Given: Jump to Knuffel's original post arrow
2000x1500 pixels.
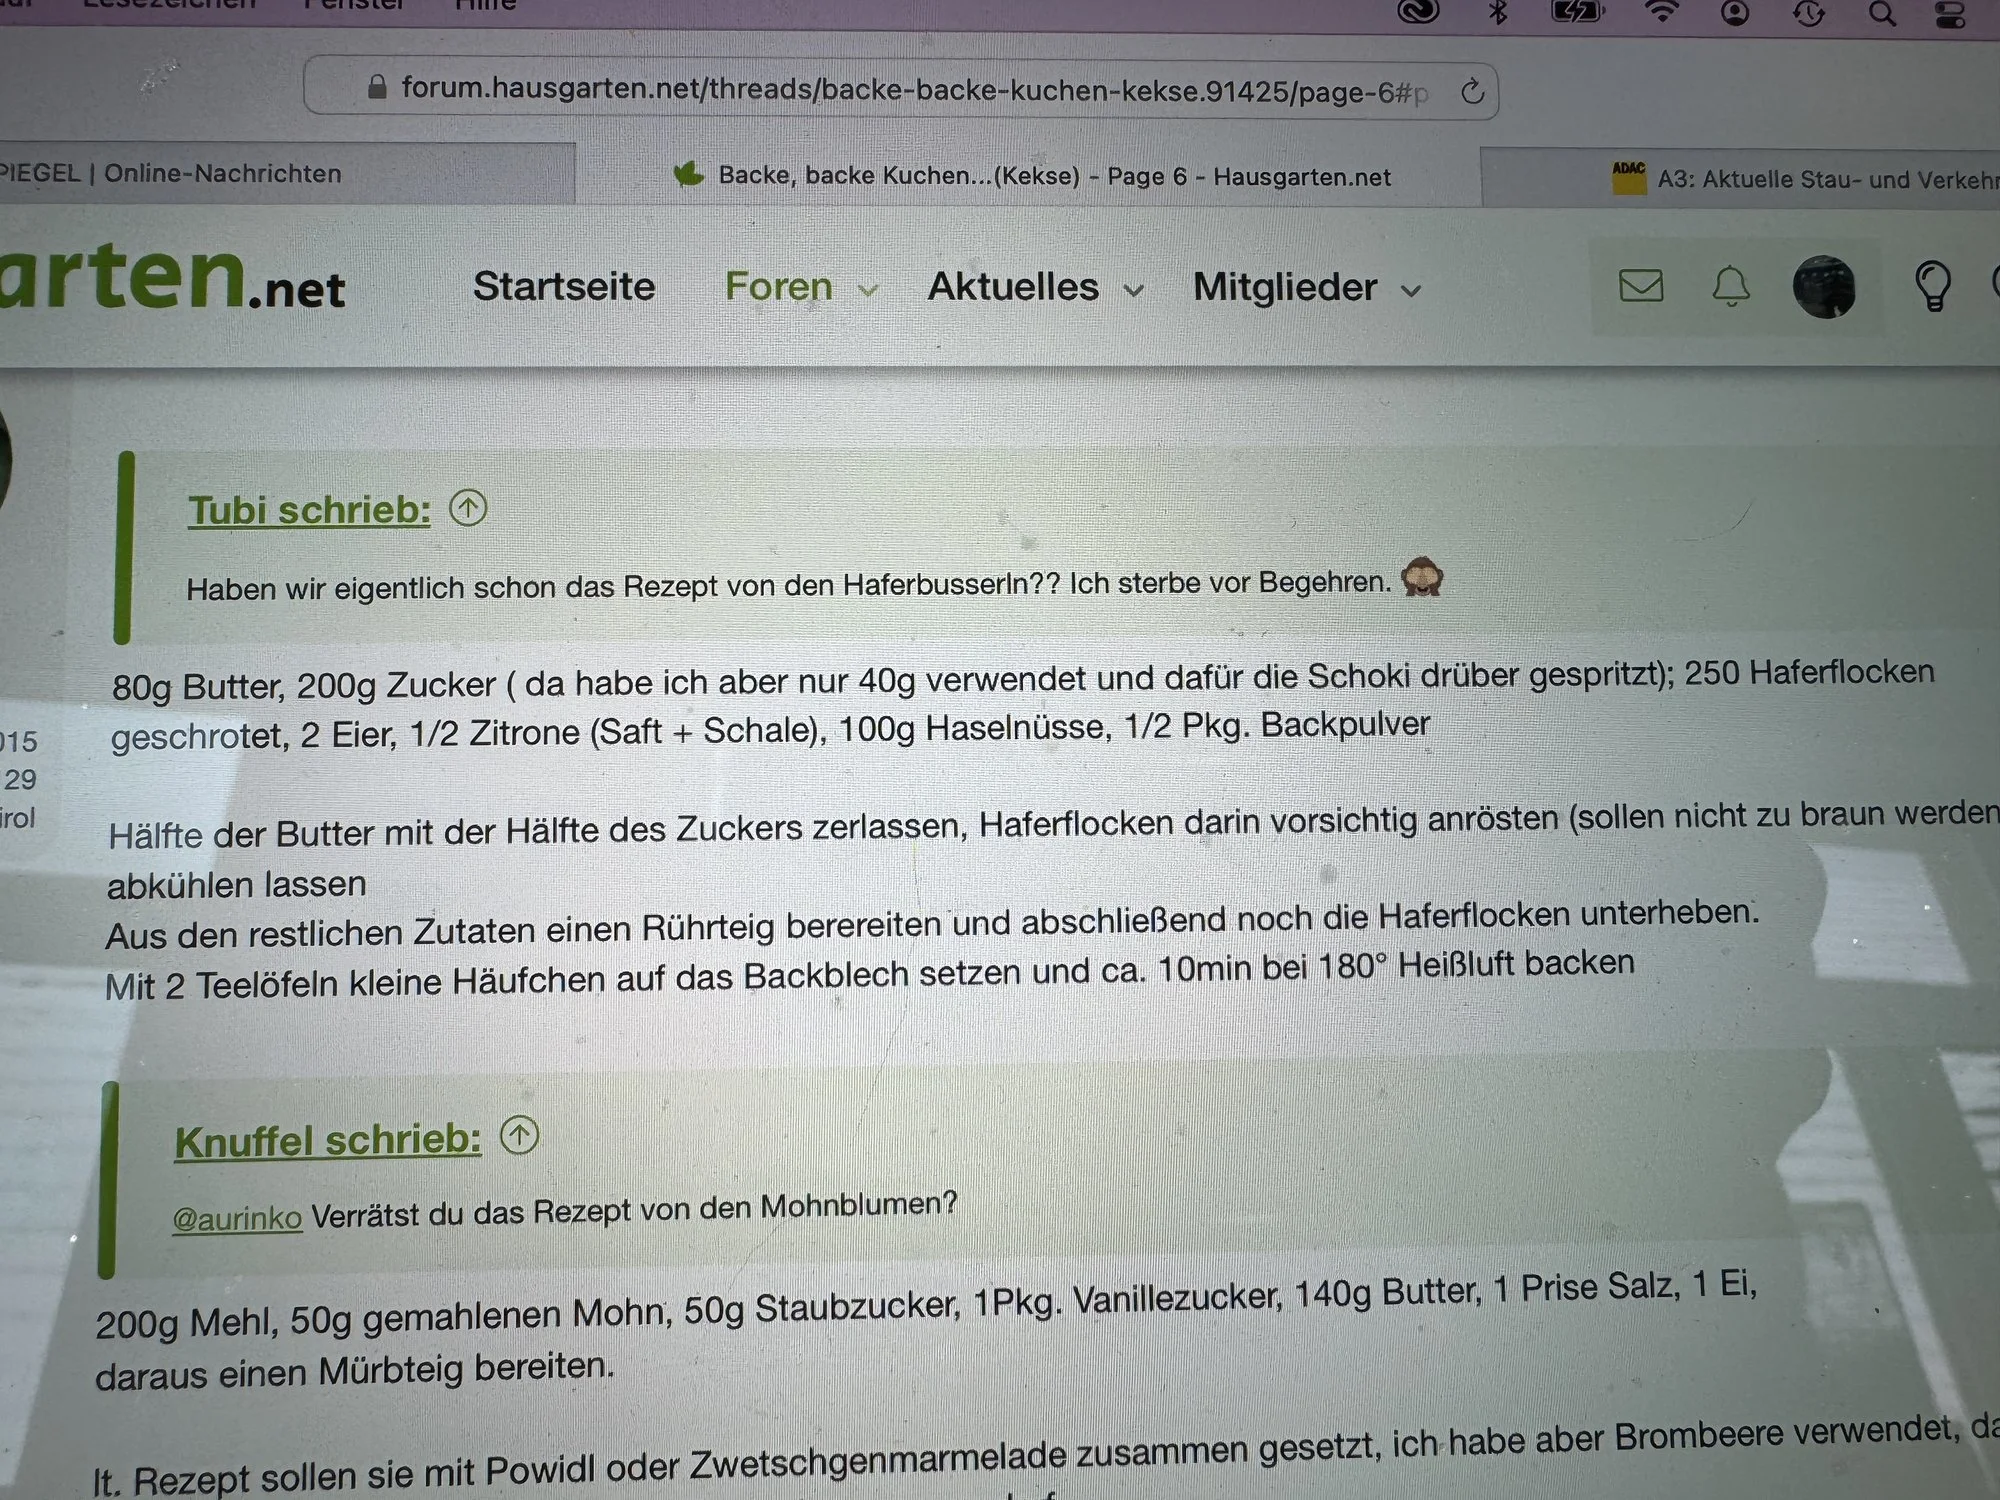Looking at the screenshot, I should coord(519,1135).
